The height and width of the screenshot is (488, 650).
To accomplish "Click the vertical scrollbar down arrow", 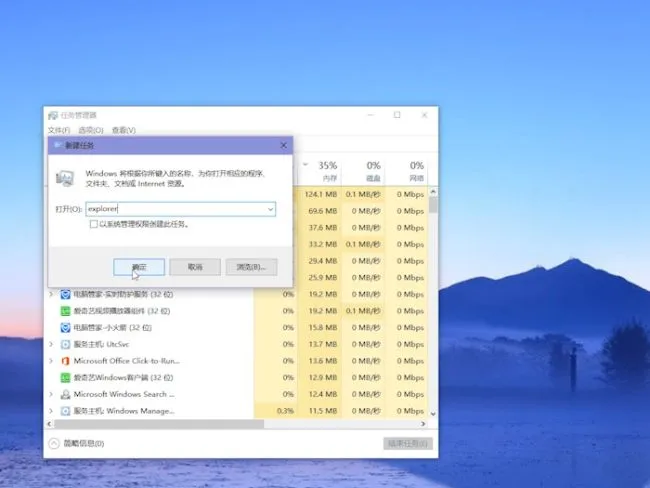I will 433,414.
